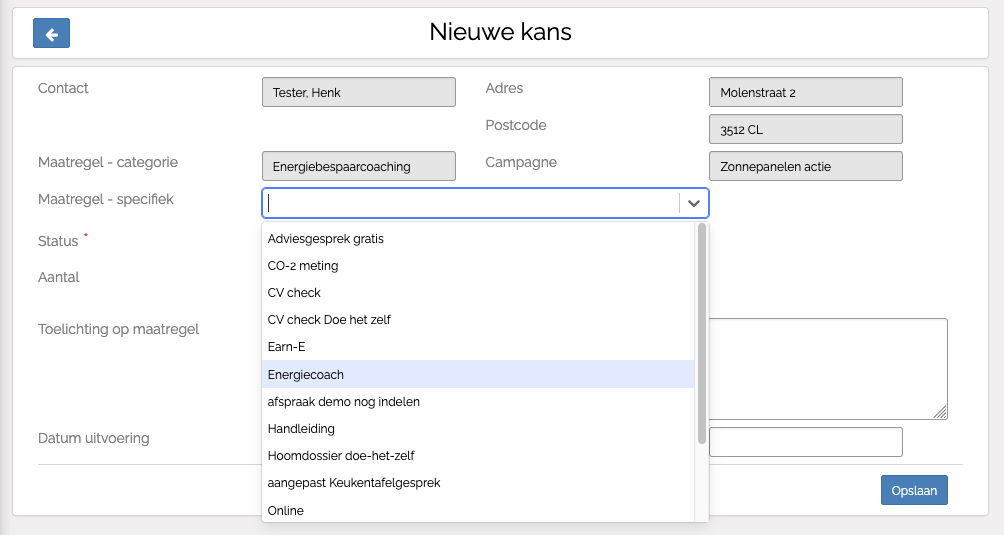Click the back arrow button
Screen dimensions: 1004x535
[x=51, y=33]
